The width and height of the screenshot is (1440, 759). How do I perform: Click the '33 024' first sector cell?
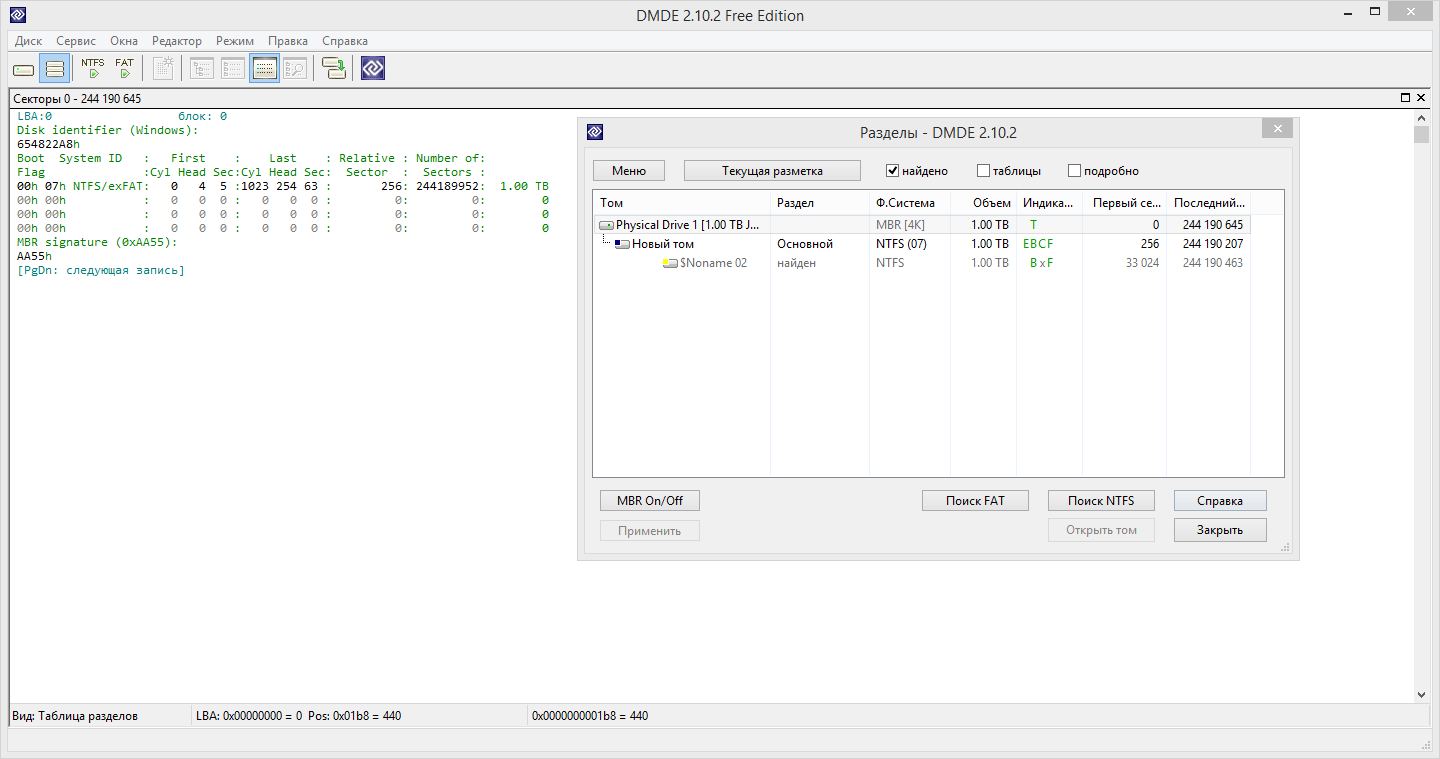[1142, 263]
